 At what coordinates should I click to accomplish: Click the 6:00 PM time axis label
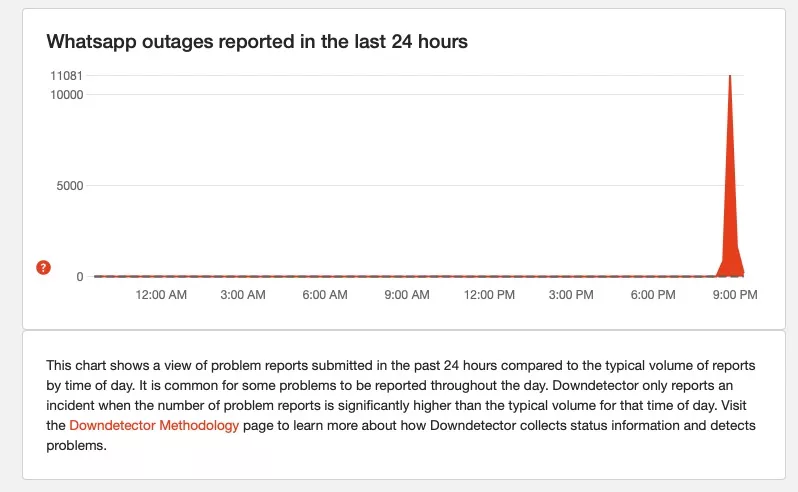pyautogui.click(x=653, y=295)
